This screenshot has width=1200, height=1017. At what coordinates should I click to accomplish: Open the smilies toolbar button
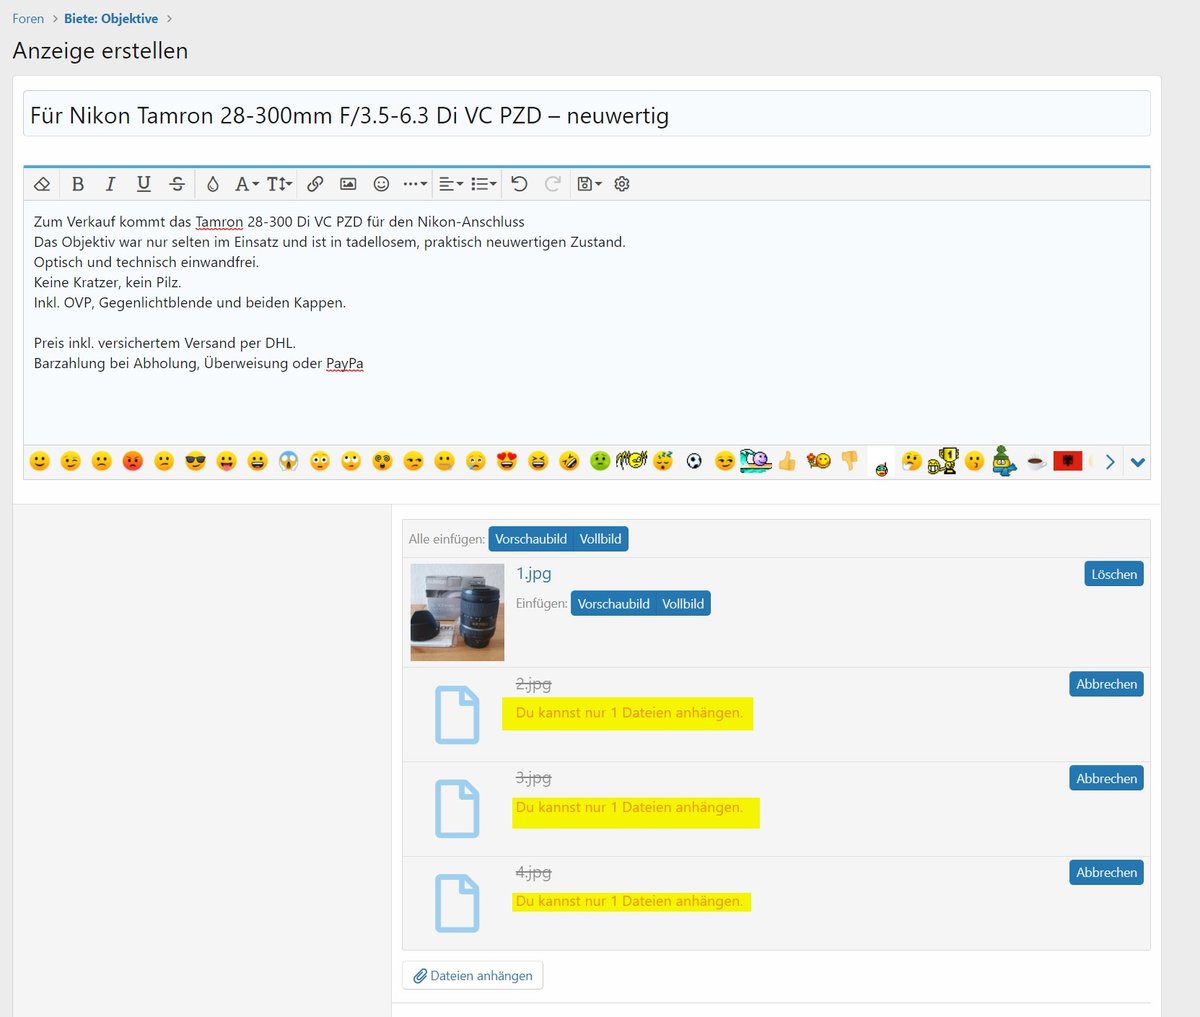[x=381, y=184]
